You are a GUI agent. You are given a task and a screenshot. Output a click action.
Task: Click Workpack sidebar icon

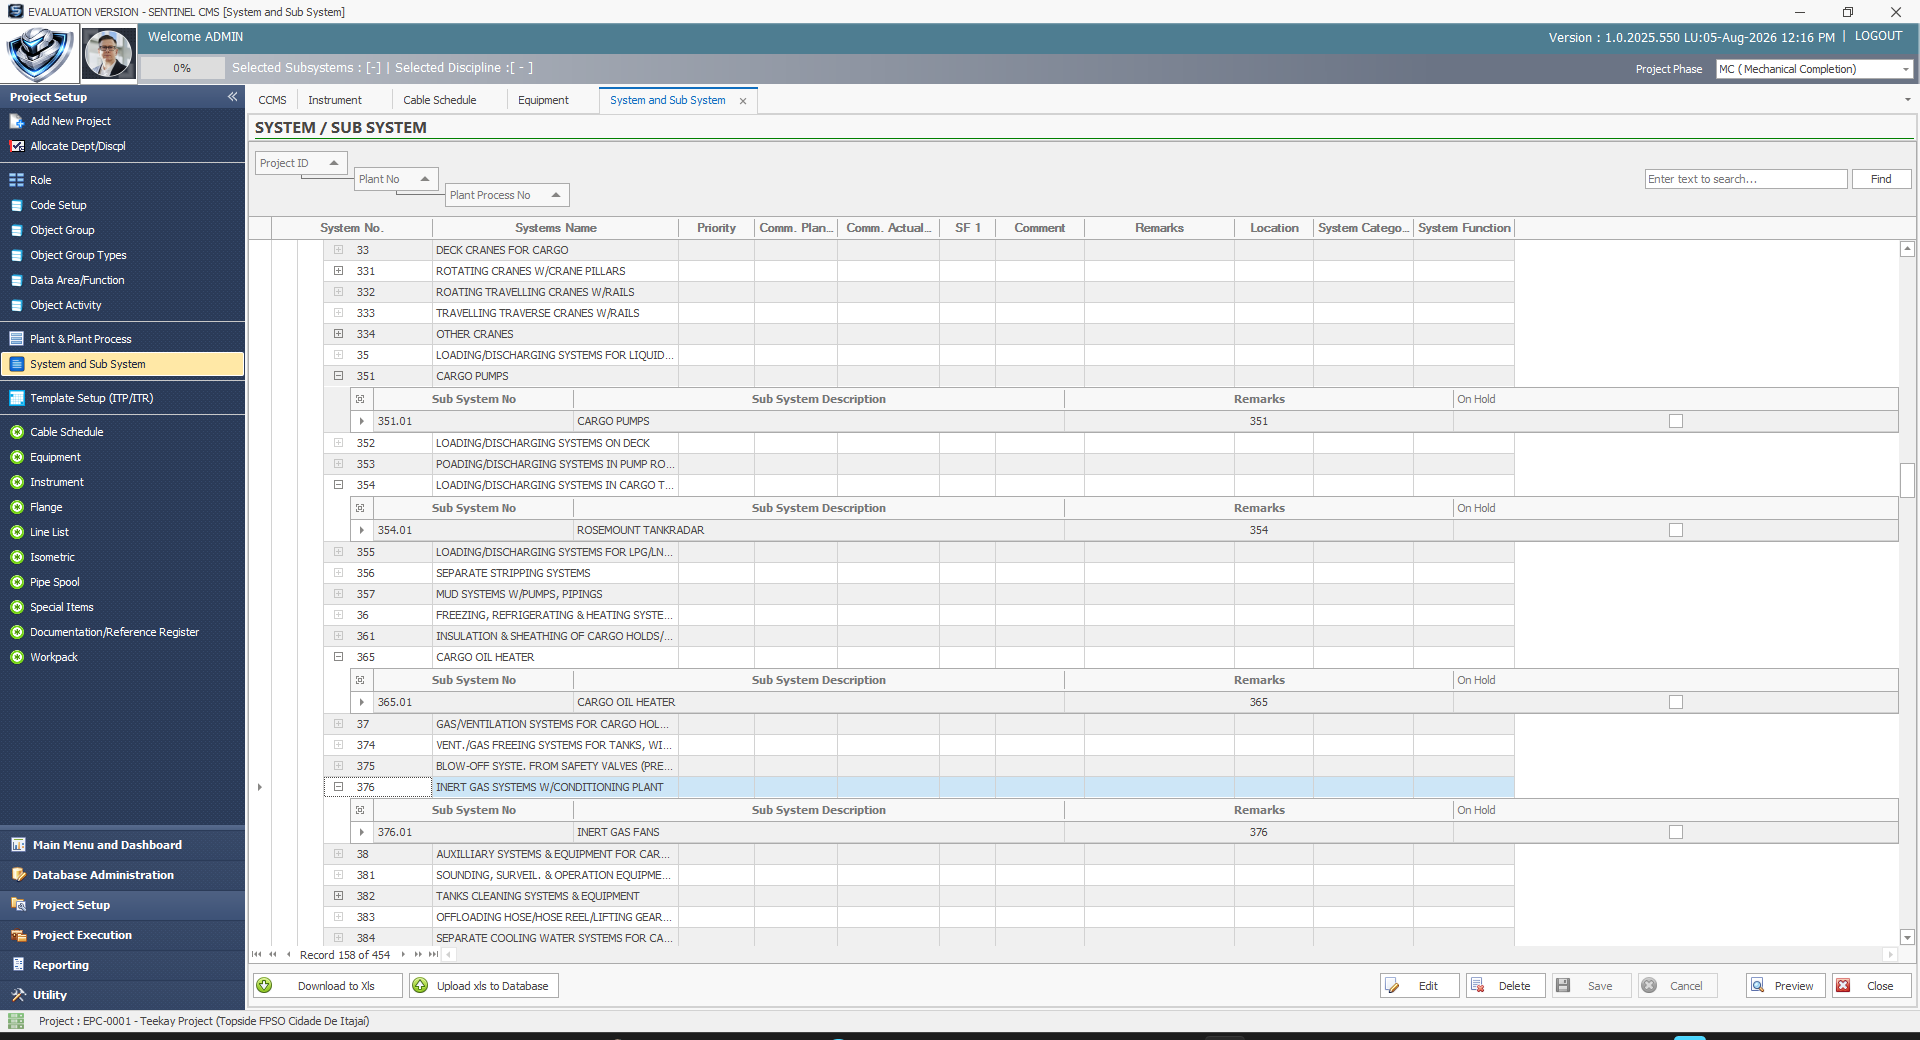17,657
